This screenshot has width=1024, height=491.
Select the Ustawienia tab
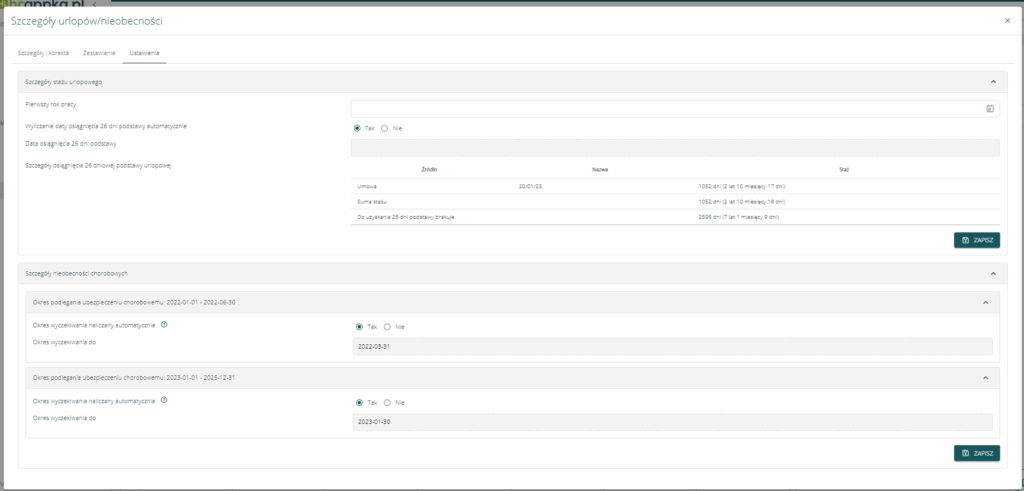pos(144,52)
